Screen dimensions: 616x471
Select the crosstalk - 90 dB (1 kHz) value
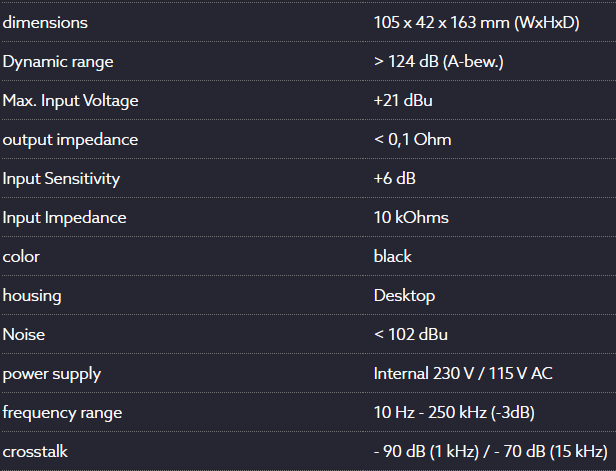tap(426, 452)
